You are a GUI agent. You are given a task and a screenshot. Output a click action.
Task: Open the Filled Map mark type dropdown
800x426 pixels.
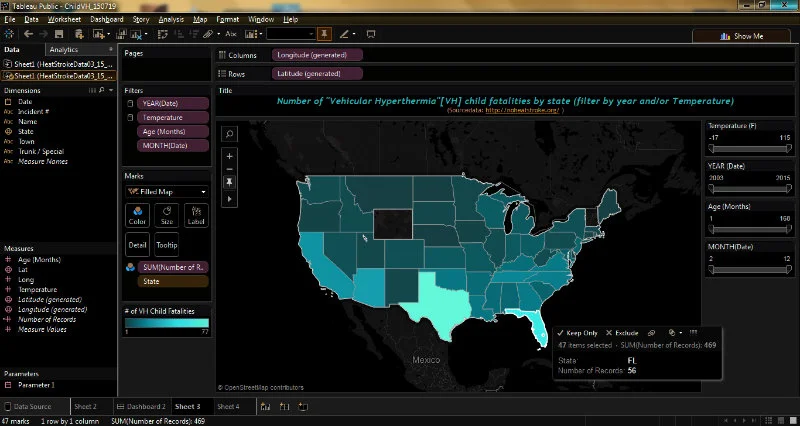tap(166, 192)
